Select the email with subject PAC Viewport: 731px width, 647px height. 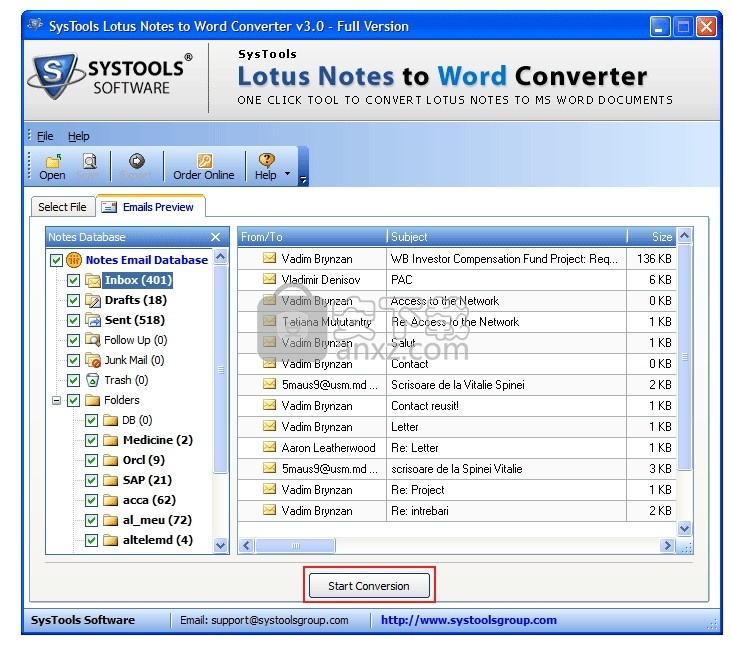(x=457, y=280)
